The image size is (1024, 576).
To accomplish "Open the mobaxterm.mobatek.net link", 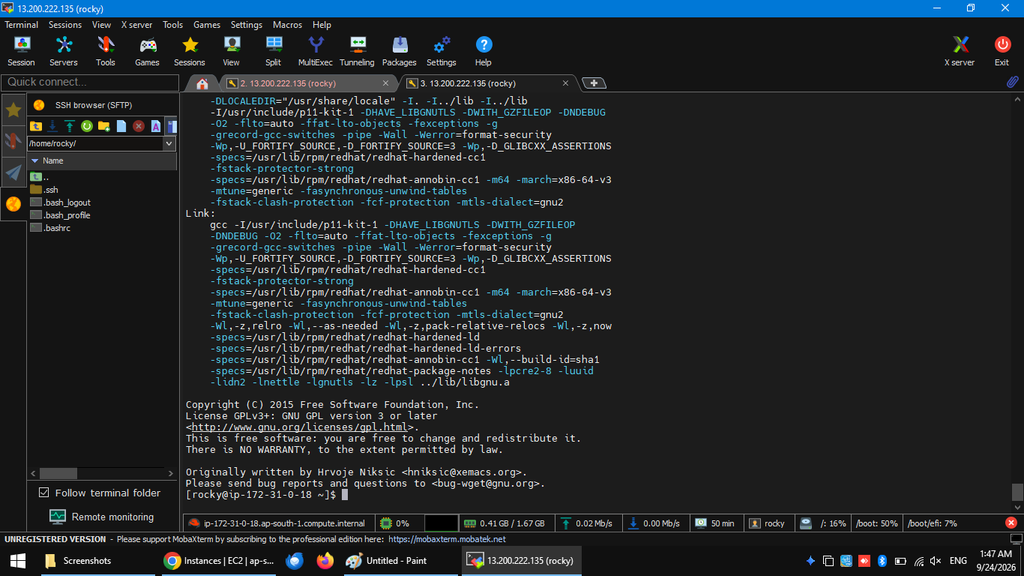I will pyautogui.click(x=447, y=539).
